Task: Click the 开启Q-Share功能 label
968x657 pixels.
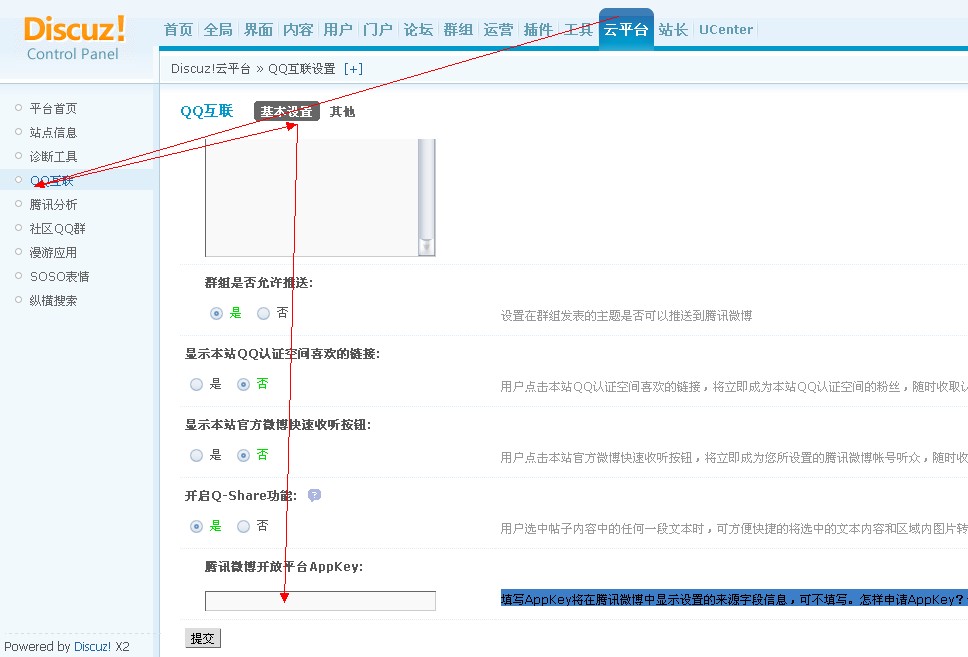Action: point(241,496)
